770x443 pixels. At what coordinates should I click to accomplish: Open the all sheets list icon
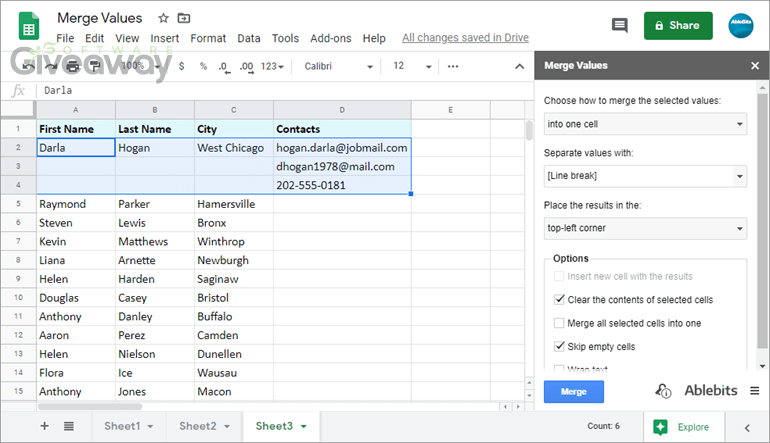click(69, 426)
